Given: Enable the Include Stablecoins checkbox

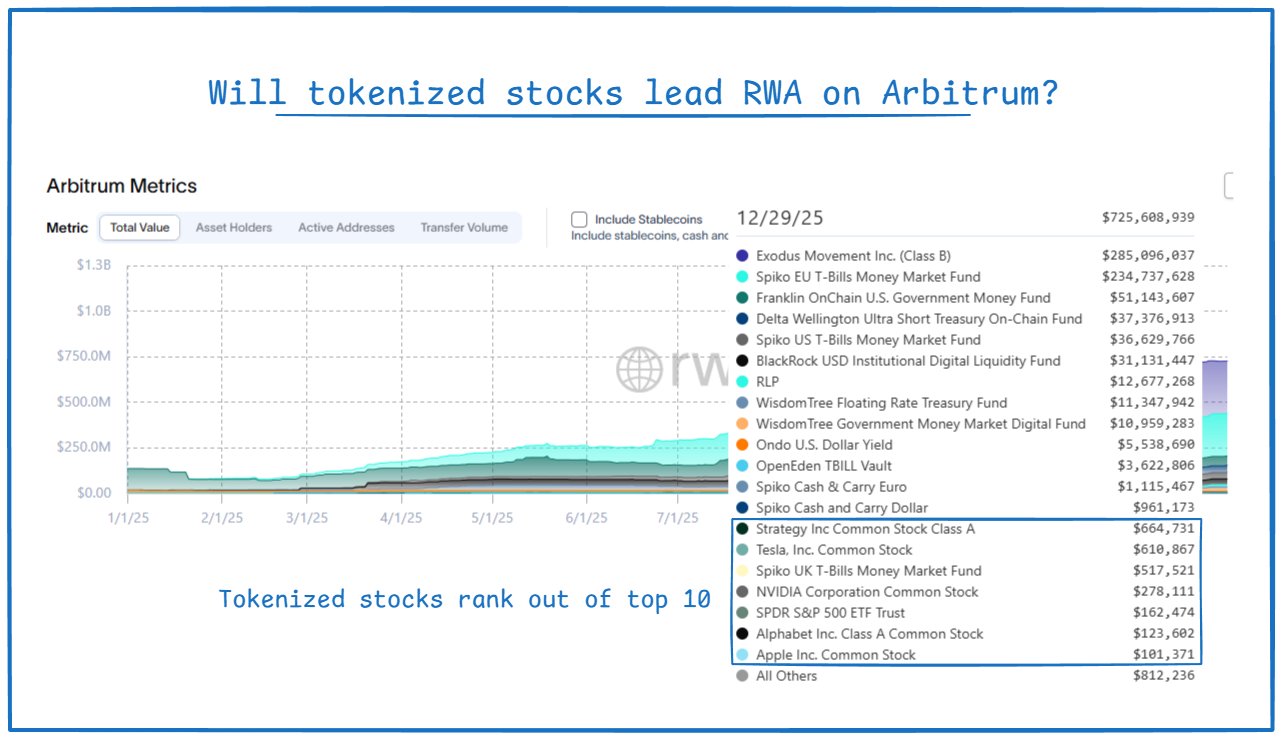Looking at the screenshot, I should coord(579,219).
